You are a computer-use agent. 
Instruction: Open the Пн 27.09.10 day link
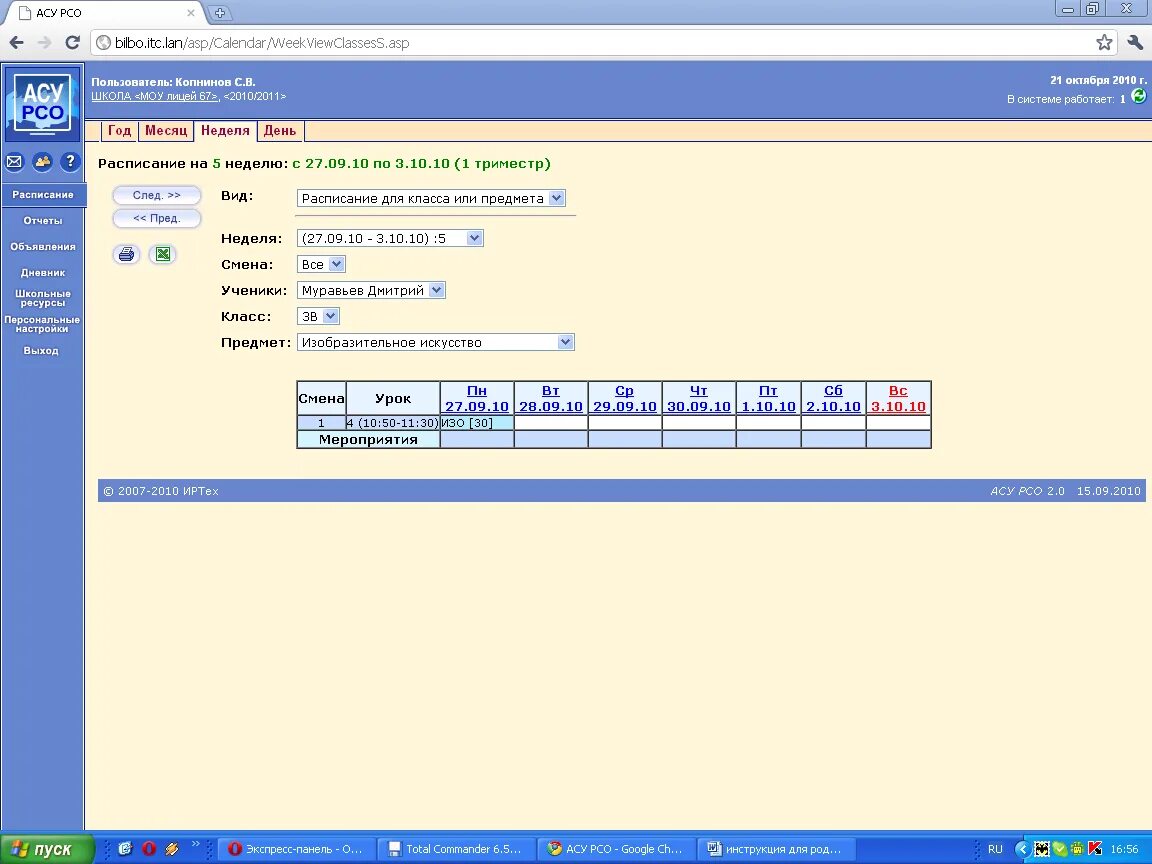[x=477, y=398]
